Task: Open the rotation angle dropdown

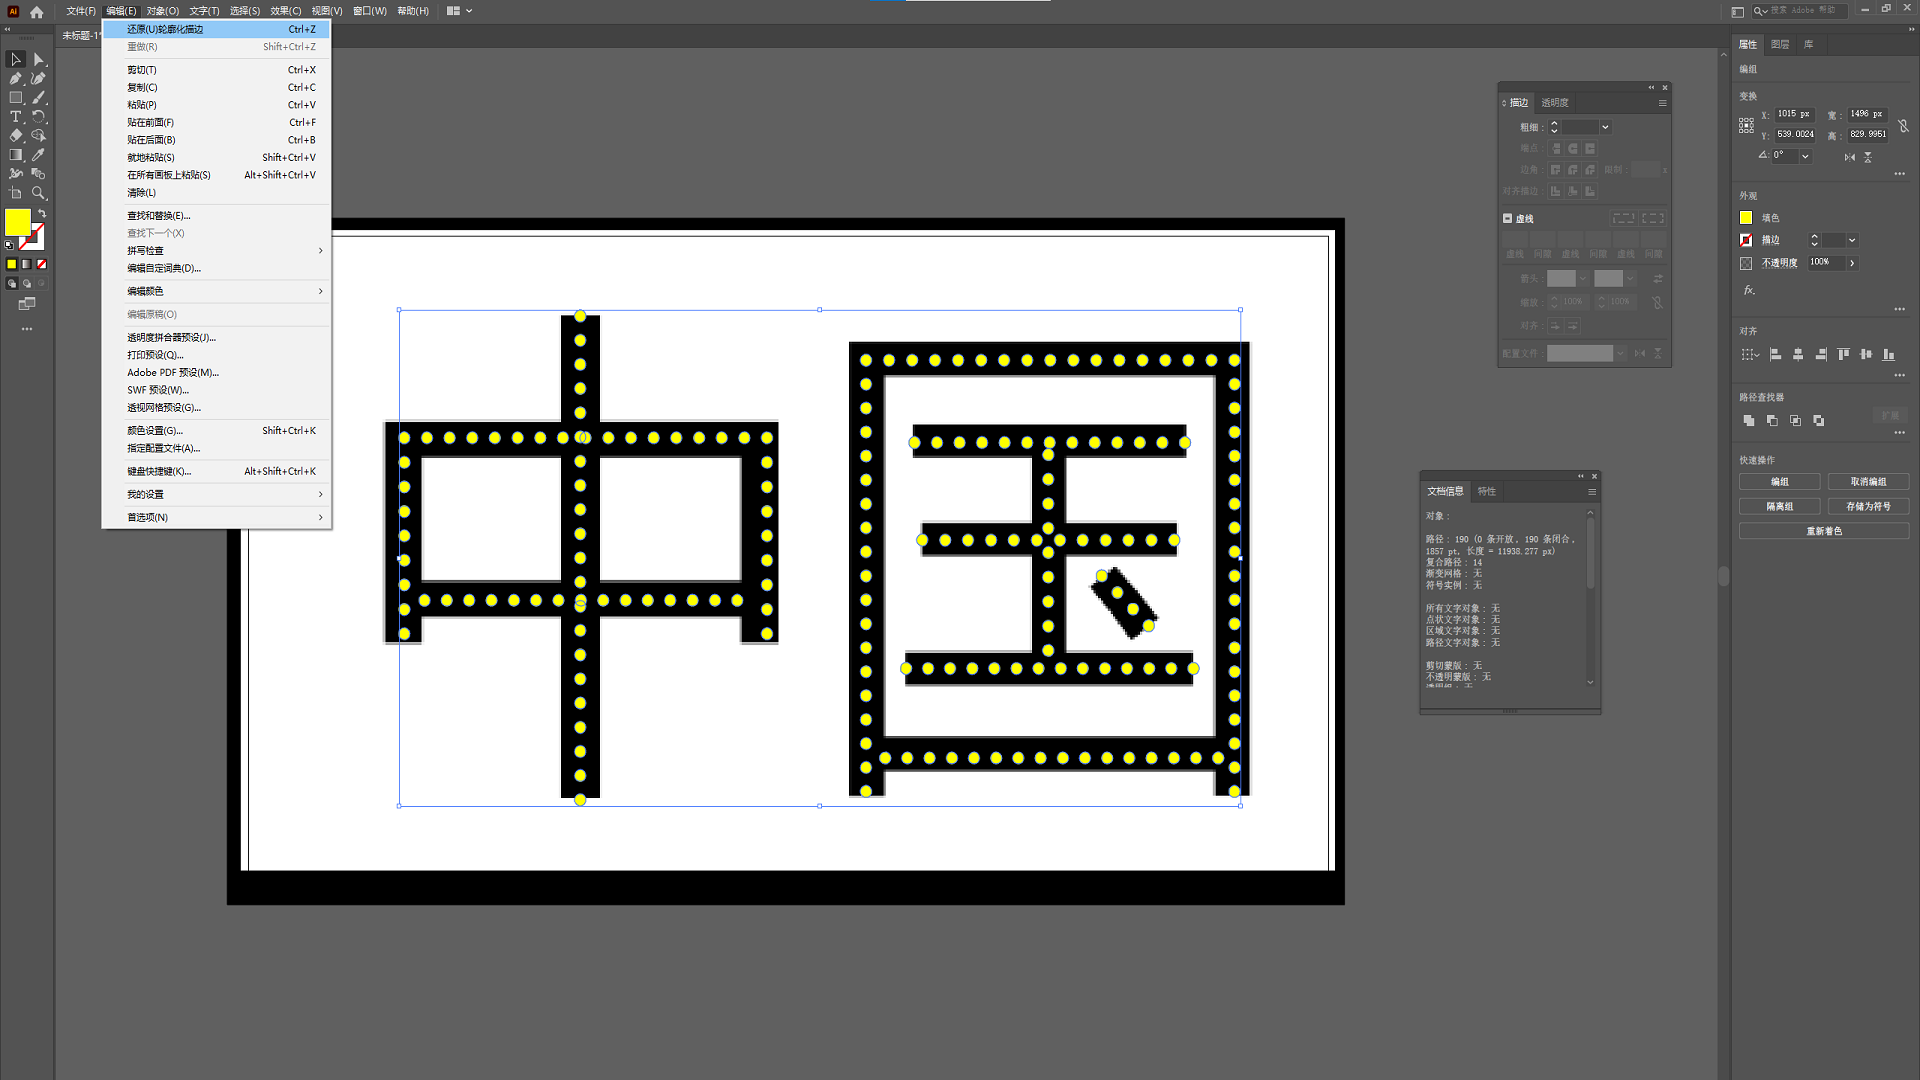Action: click(x=1805, y=156)
